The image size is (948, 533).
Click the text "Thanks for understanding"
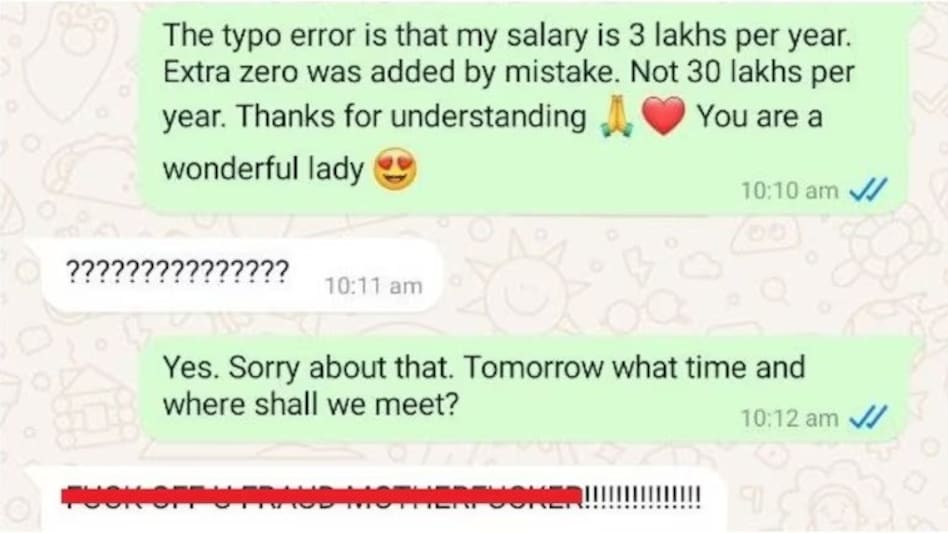[411, 116]
